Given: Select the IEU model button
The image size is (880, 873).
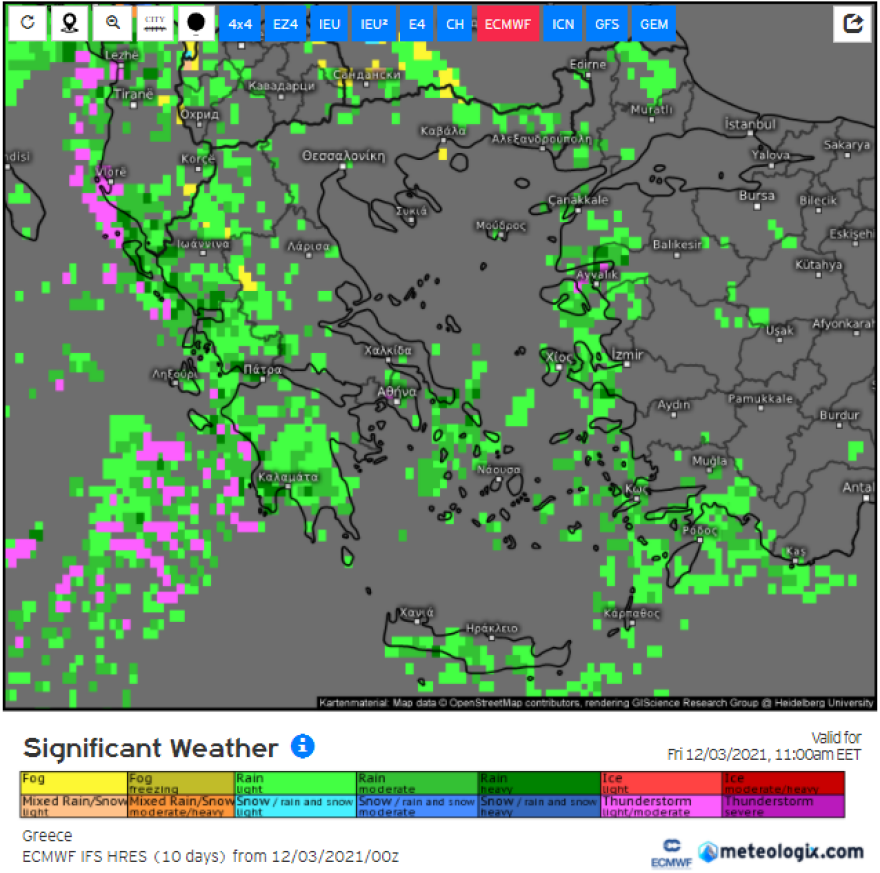Looking at the screenshot, I should (x=328, y=24).
